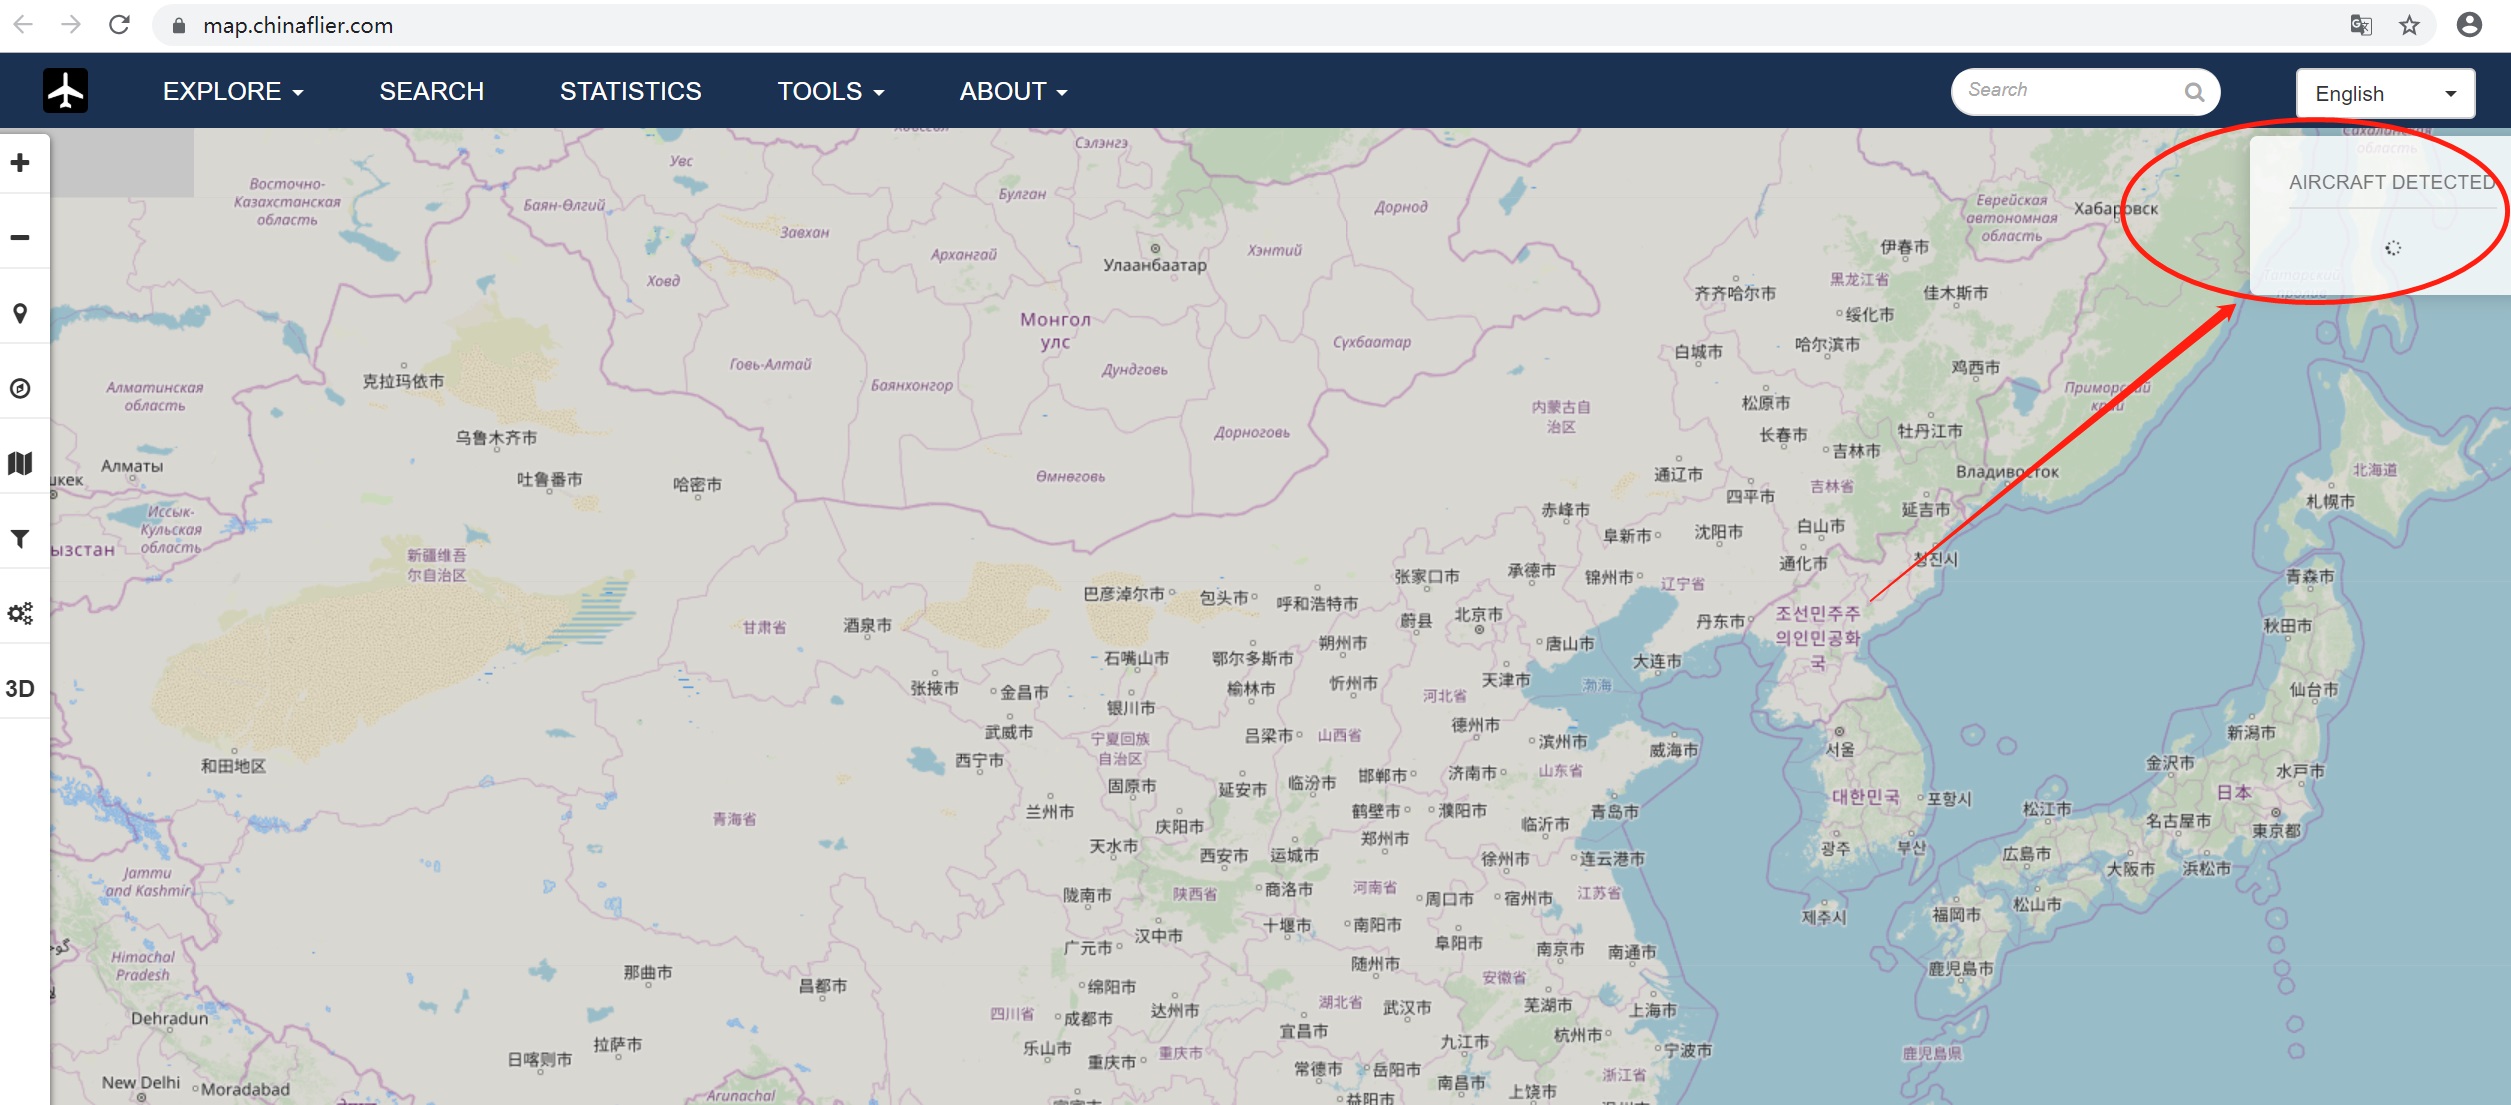The width and height of the screenshot is (2511, 1105).
Task: Open the map layers icon
Action: (x=20, y=463)
